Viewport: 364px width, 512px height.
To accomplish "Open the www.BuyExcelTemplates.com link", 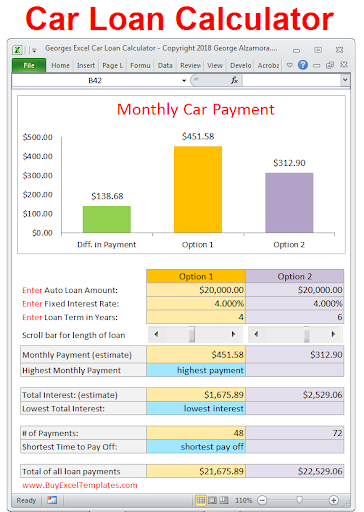I will (80, 485).
